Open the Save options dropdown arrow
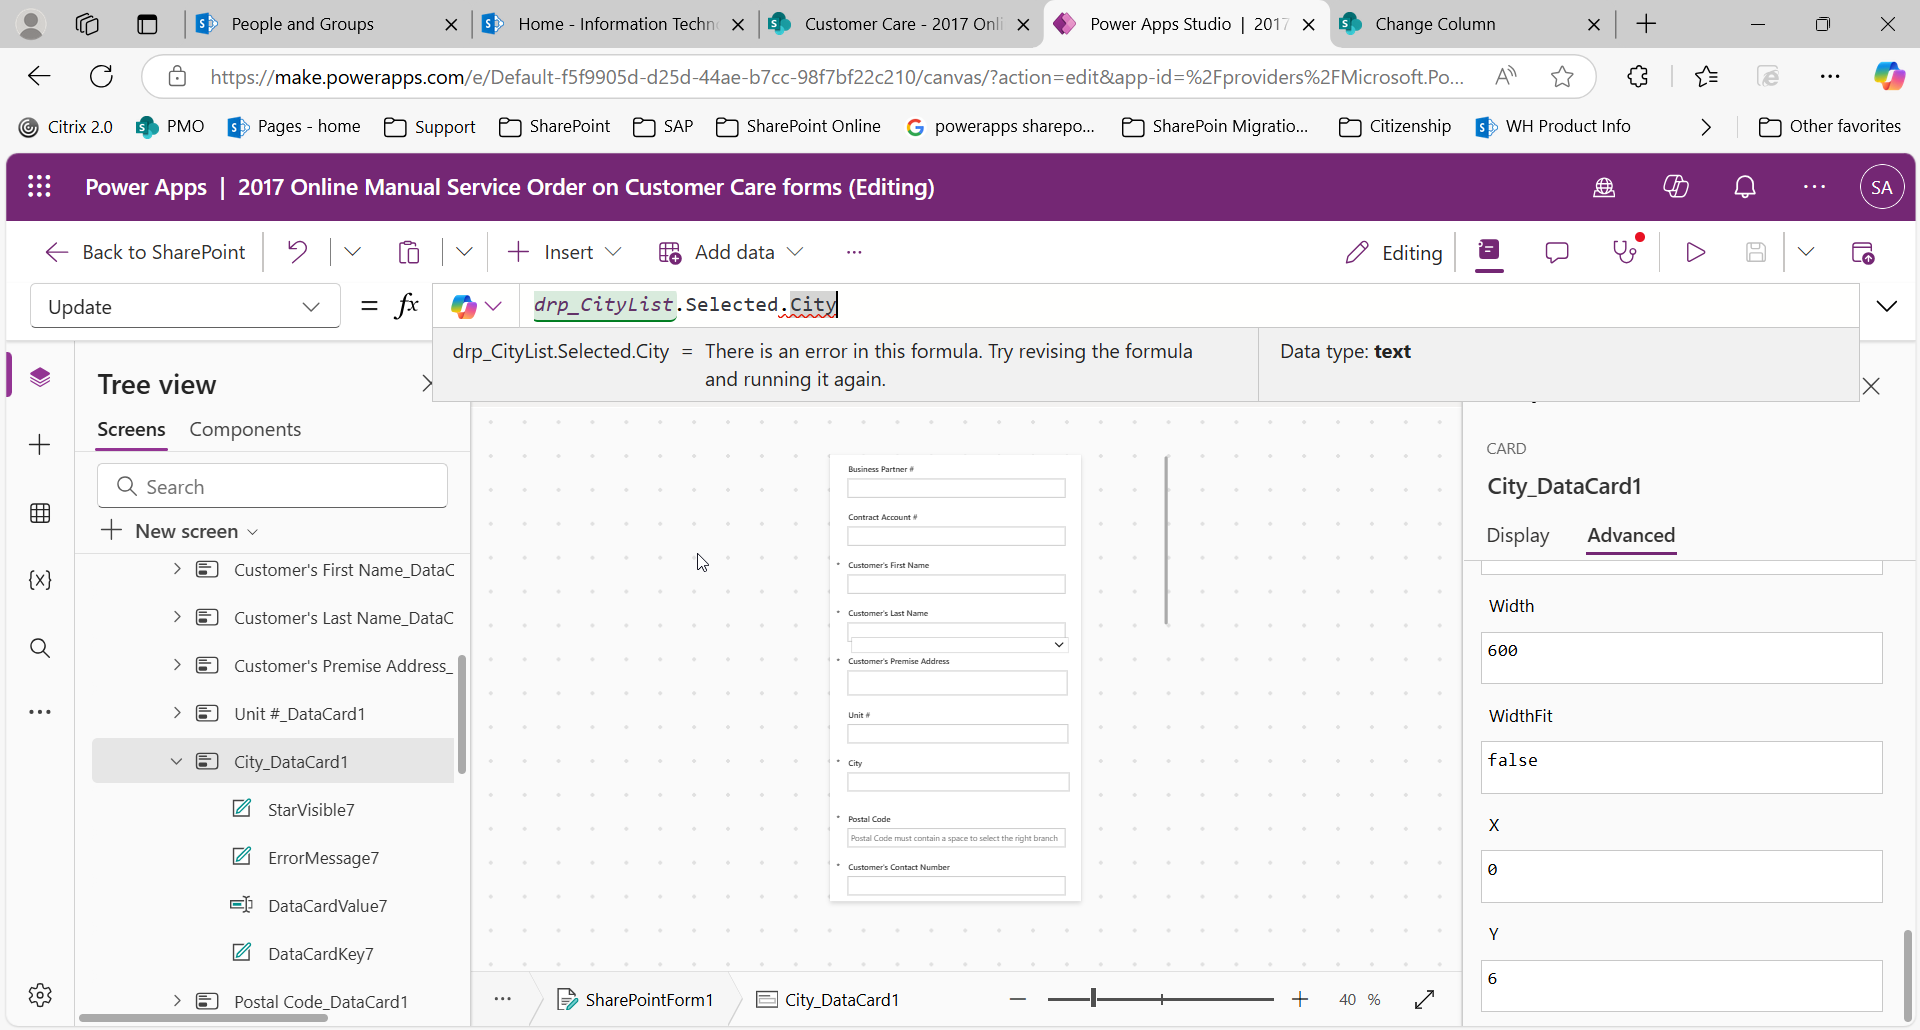 1806,252
